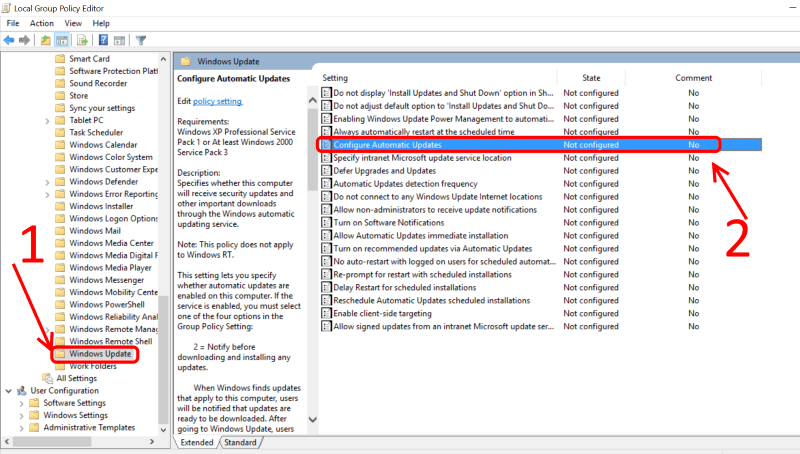Viewport: 800px width, 454px height.
Task: Toggle the Show/Hide Console Tree icon
Action: [62, 40]
